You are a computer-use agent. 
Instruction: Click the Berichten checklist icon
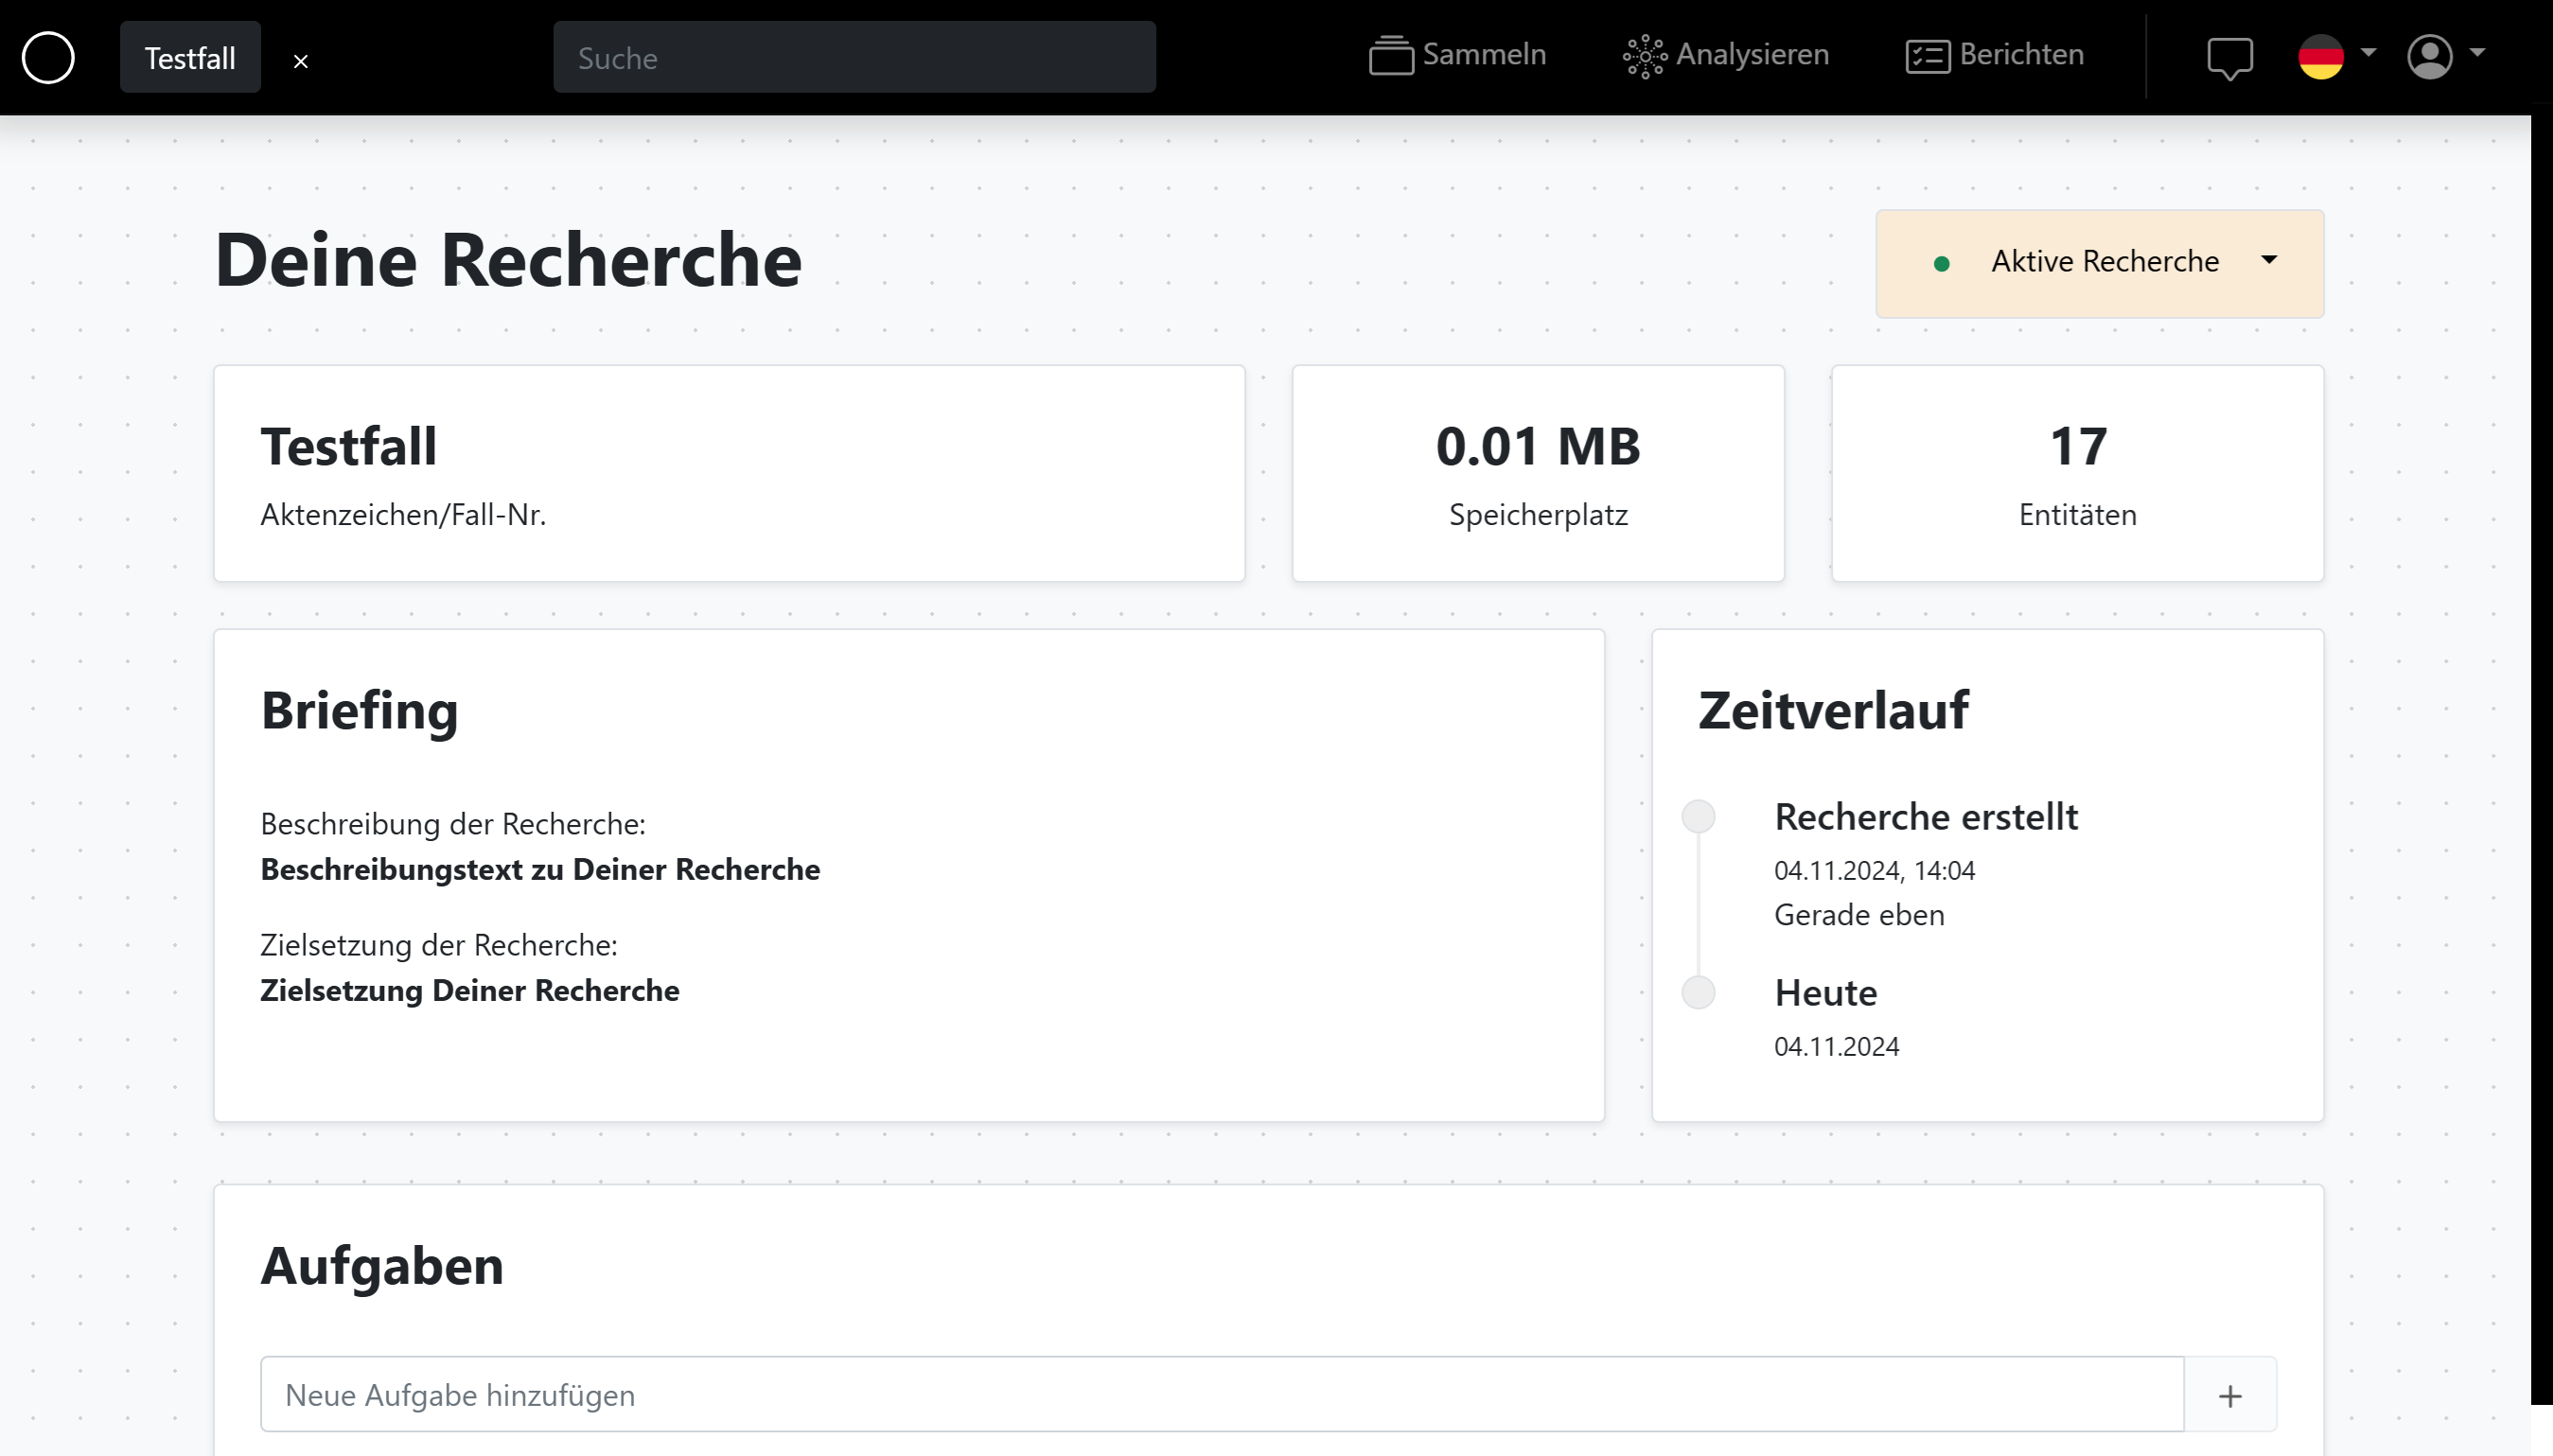1927,56
